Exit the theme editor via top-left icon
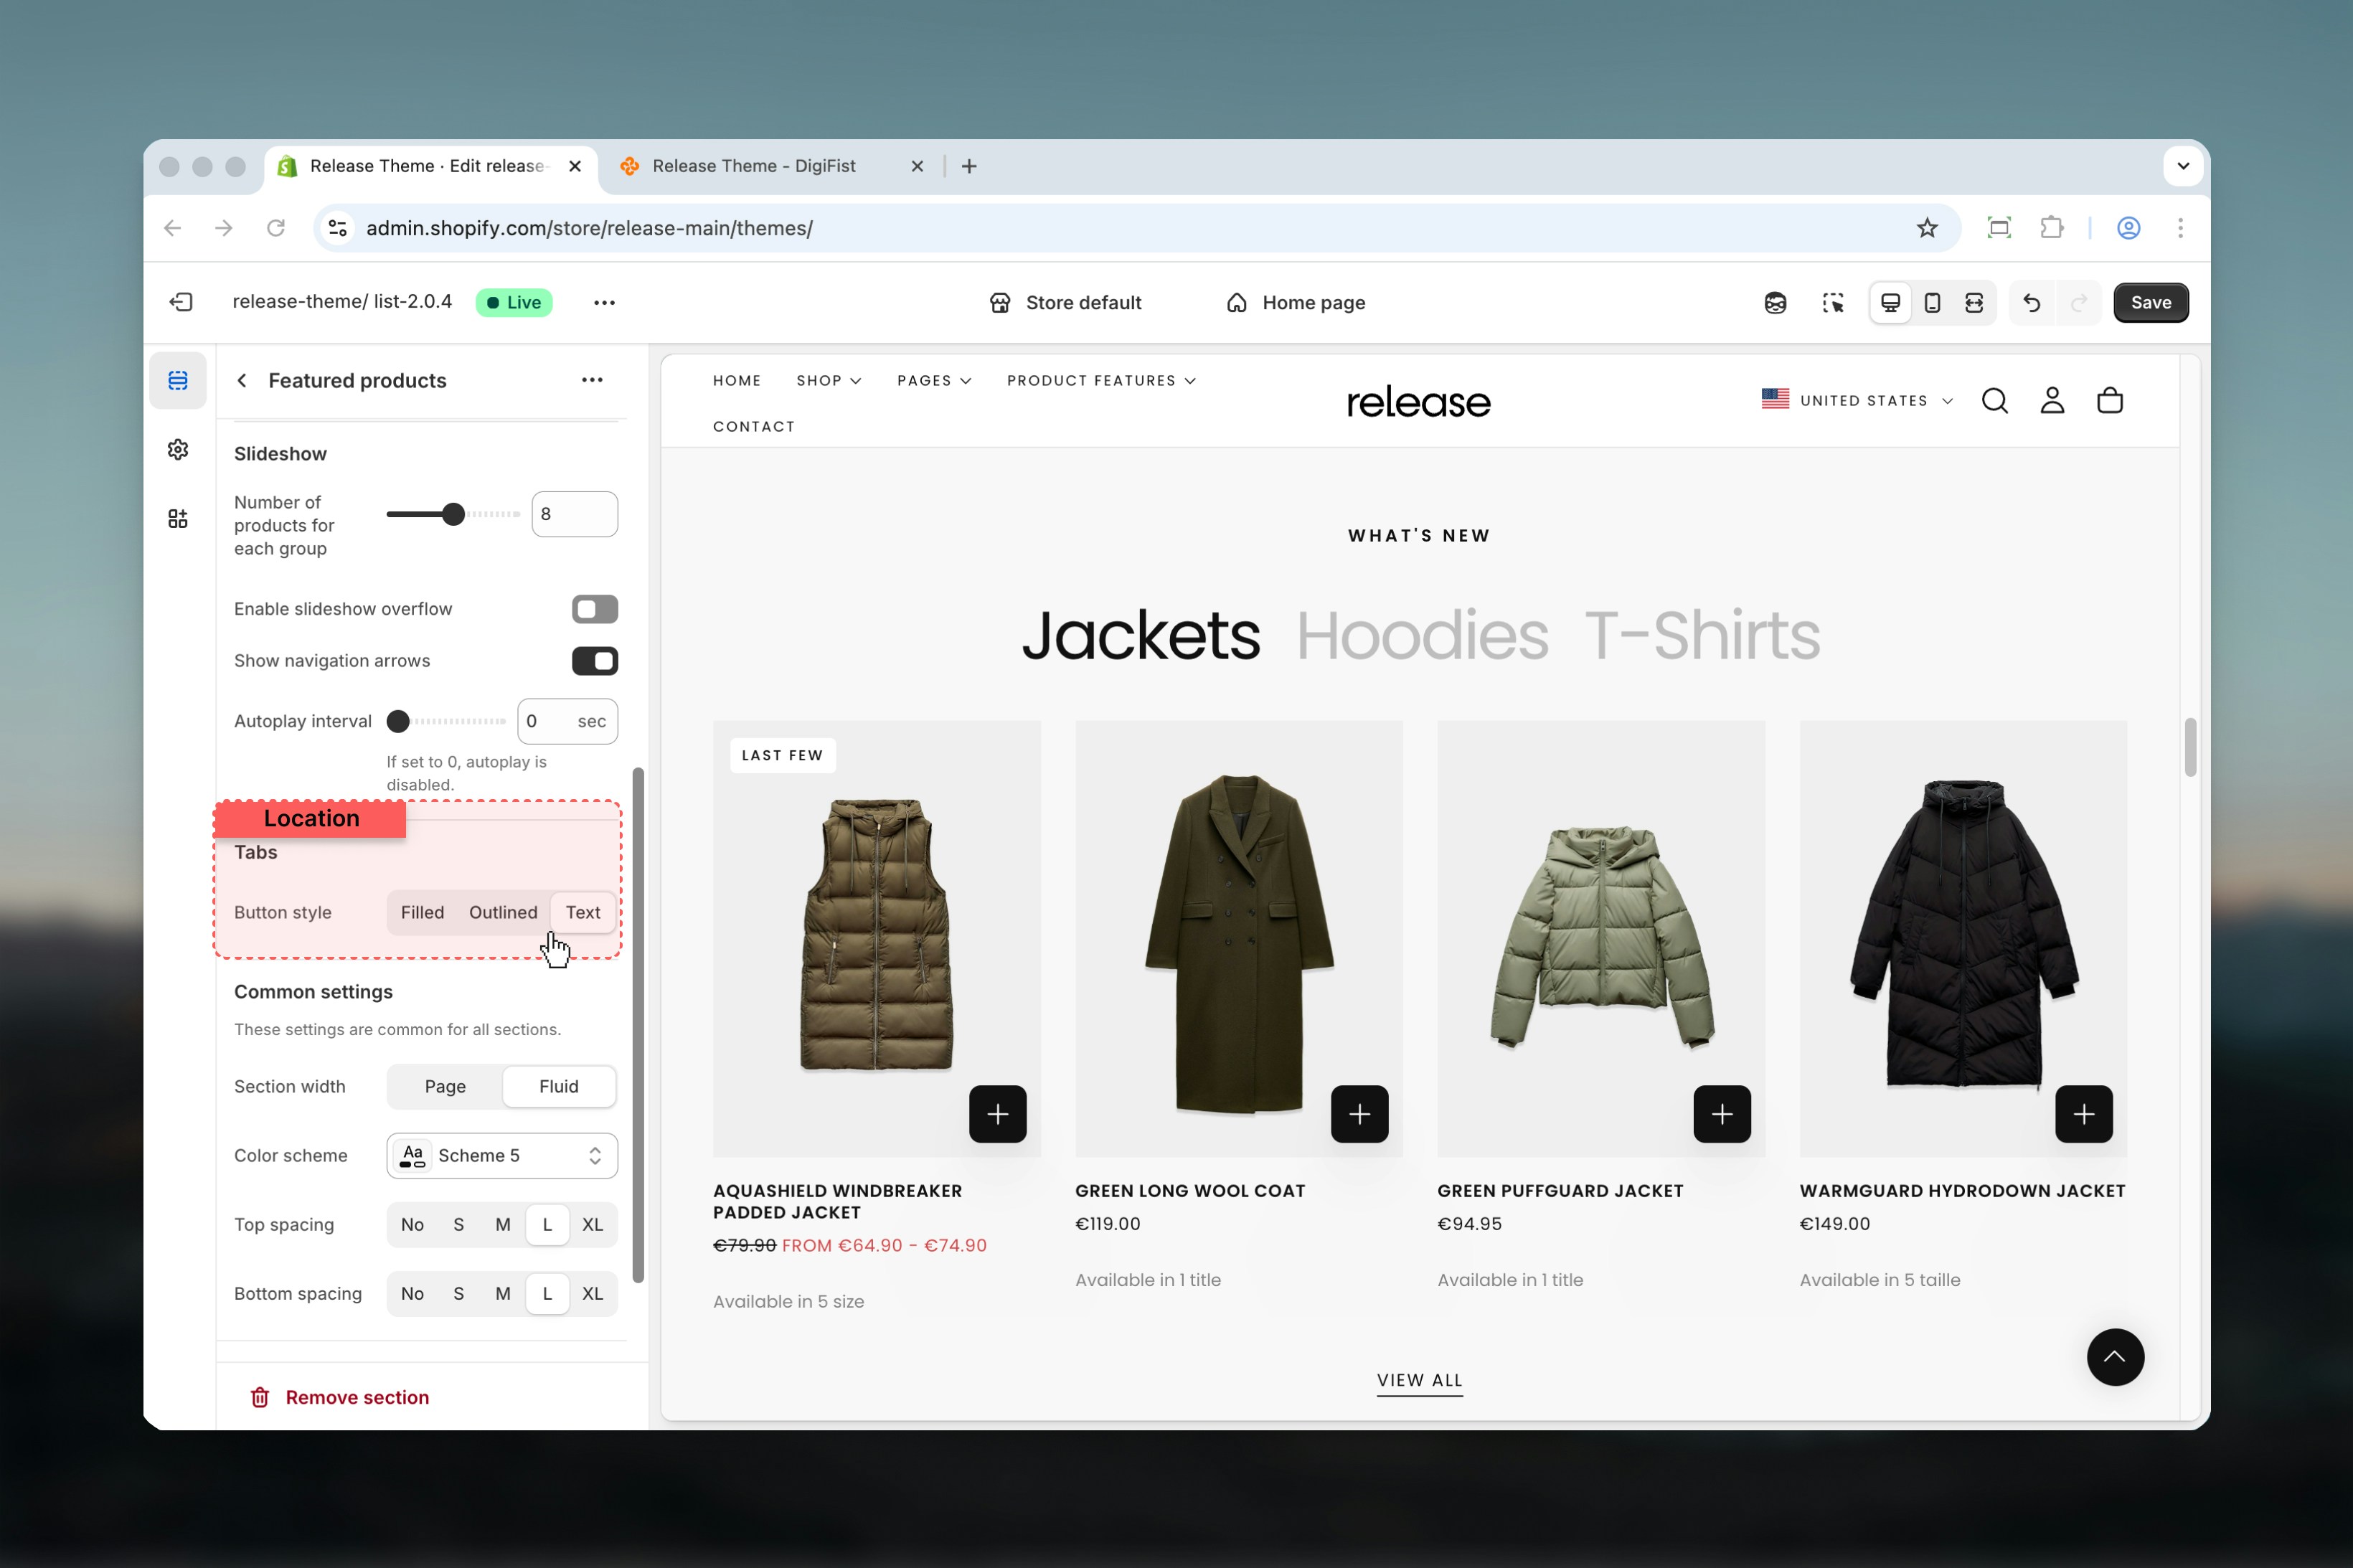The image size is (2353, 1568). coord(181,302)
